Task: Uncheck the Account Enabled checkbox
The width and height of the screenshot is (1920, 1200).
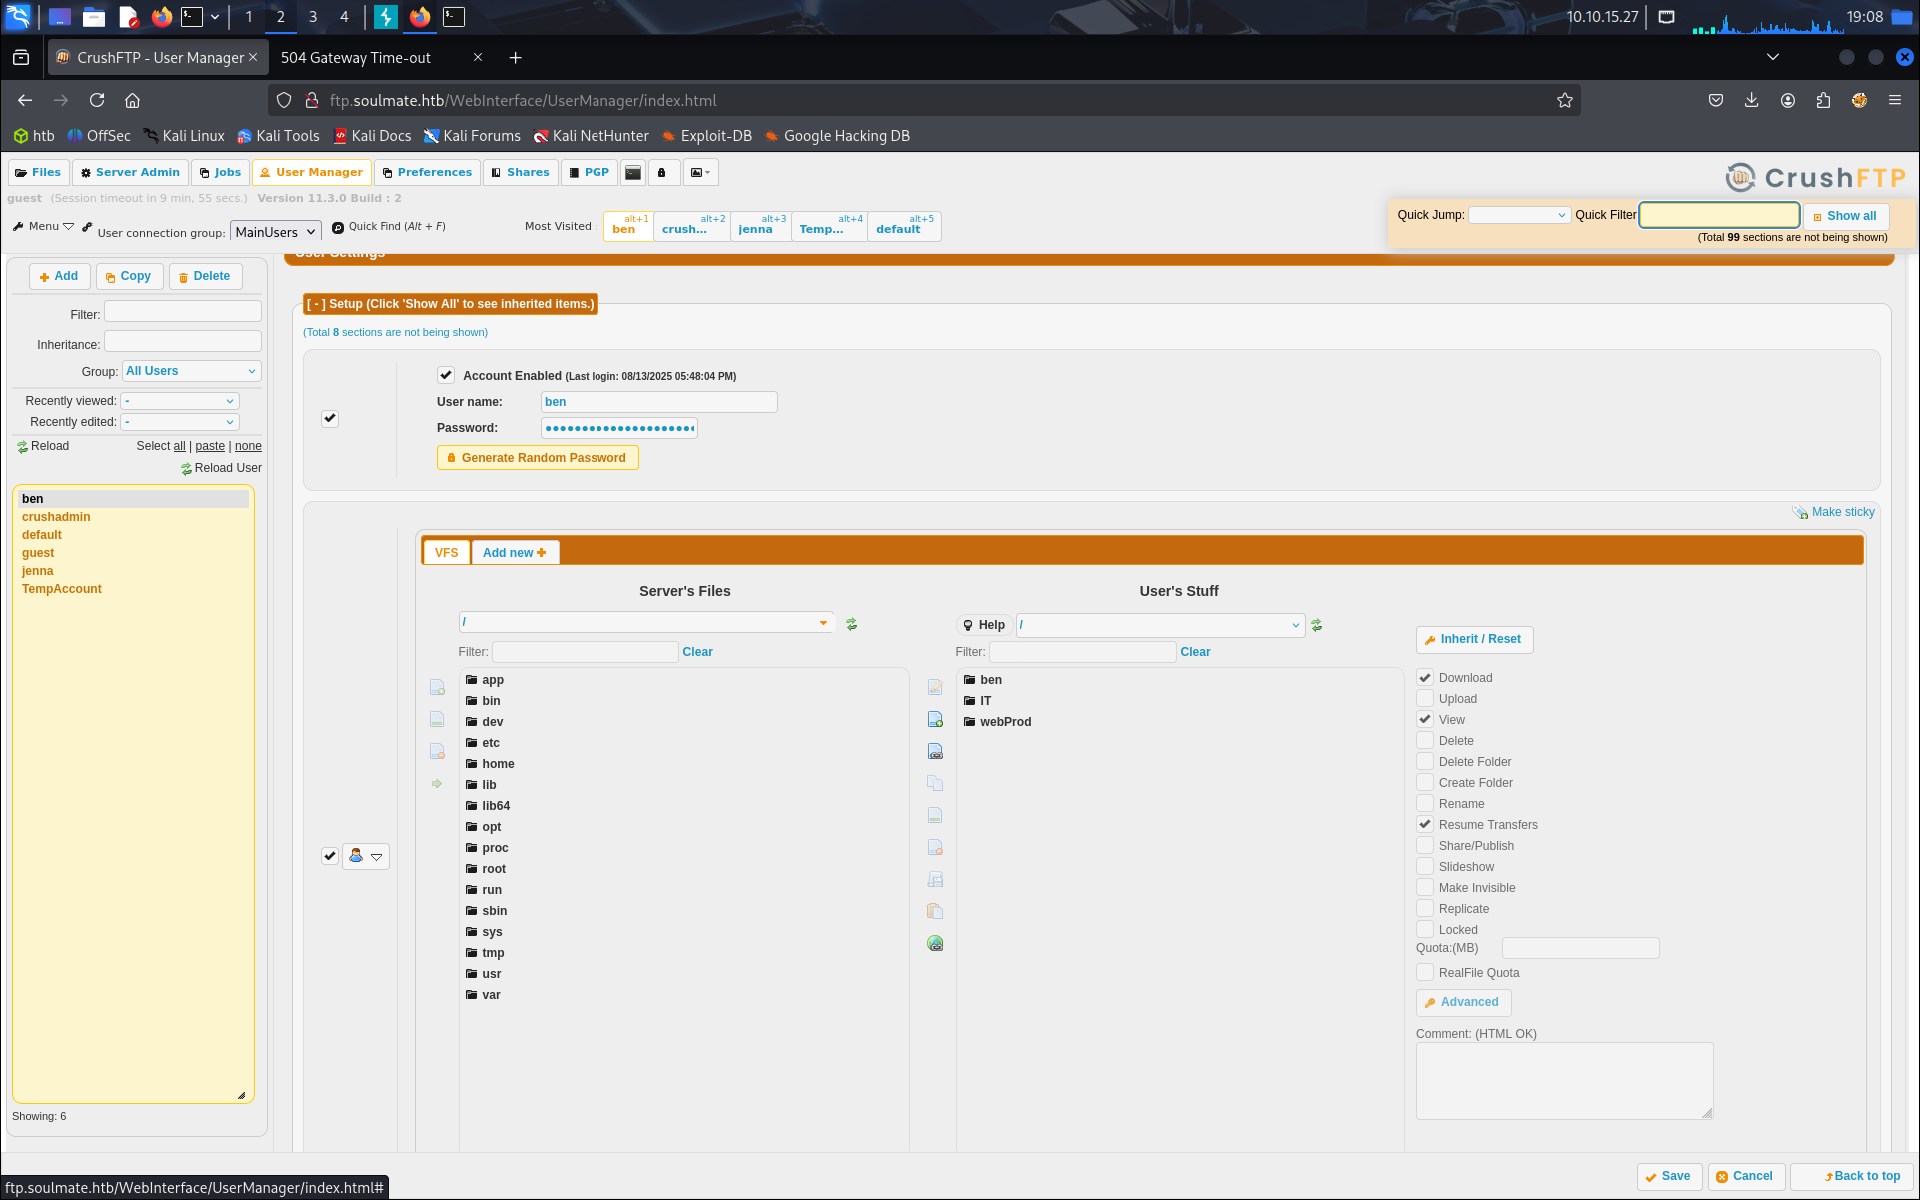Action: pyautogui.click(x=446, y=375)
